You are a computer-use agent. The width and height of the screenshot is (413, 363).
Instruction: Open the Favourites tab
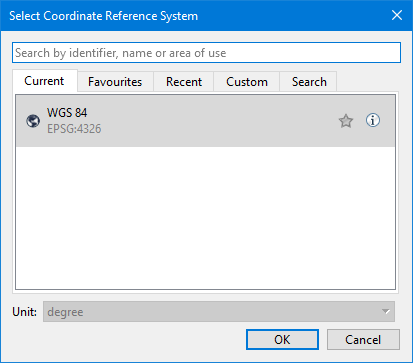coord(115,82)
